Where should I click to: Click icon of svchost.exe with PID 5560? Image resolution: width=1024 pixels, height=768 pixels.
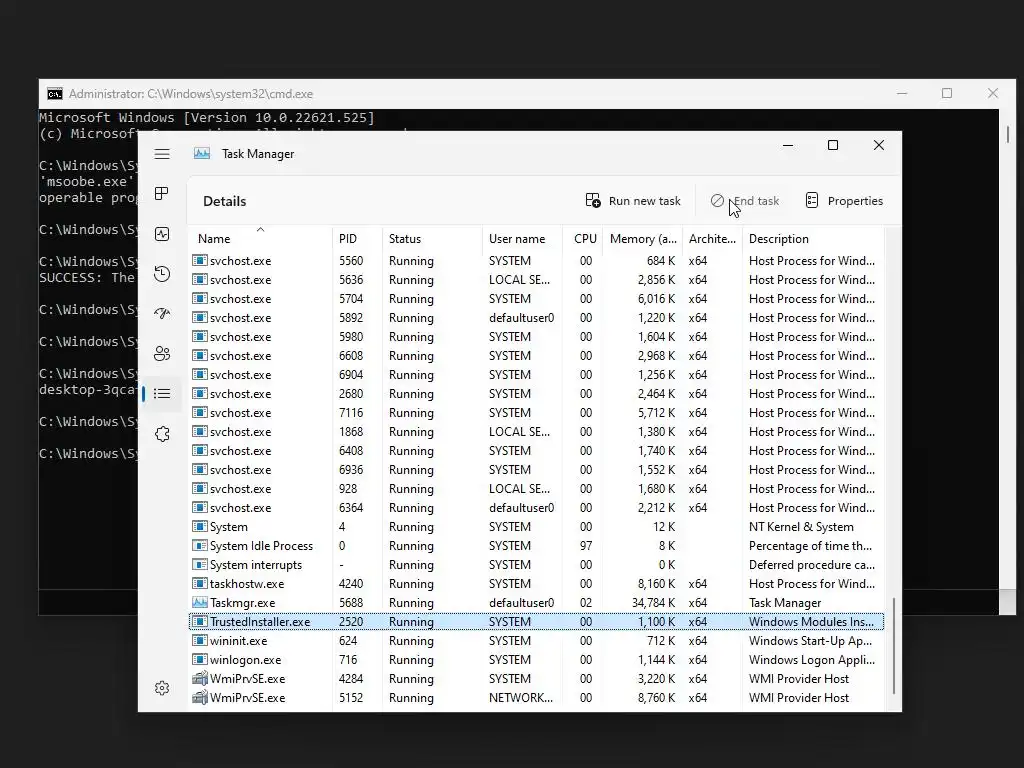click(x=200, y=261)
